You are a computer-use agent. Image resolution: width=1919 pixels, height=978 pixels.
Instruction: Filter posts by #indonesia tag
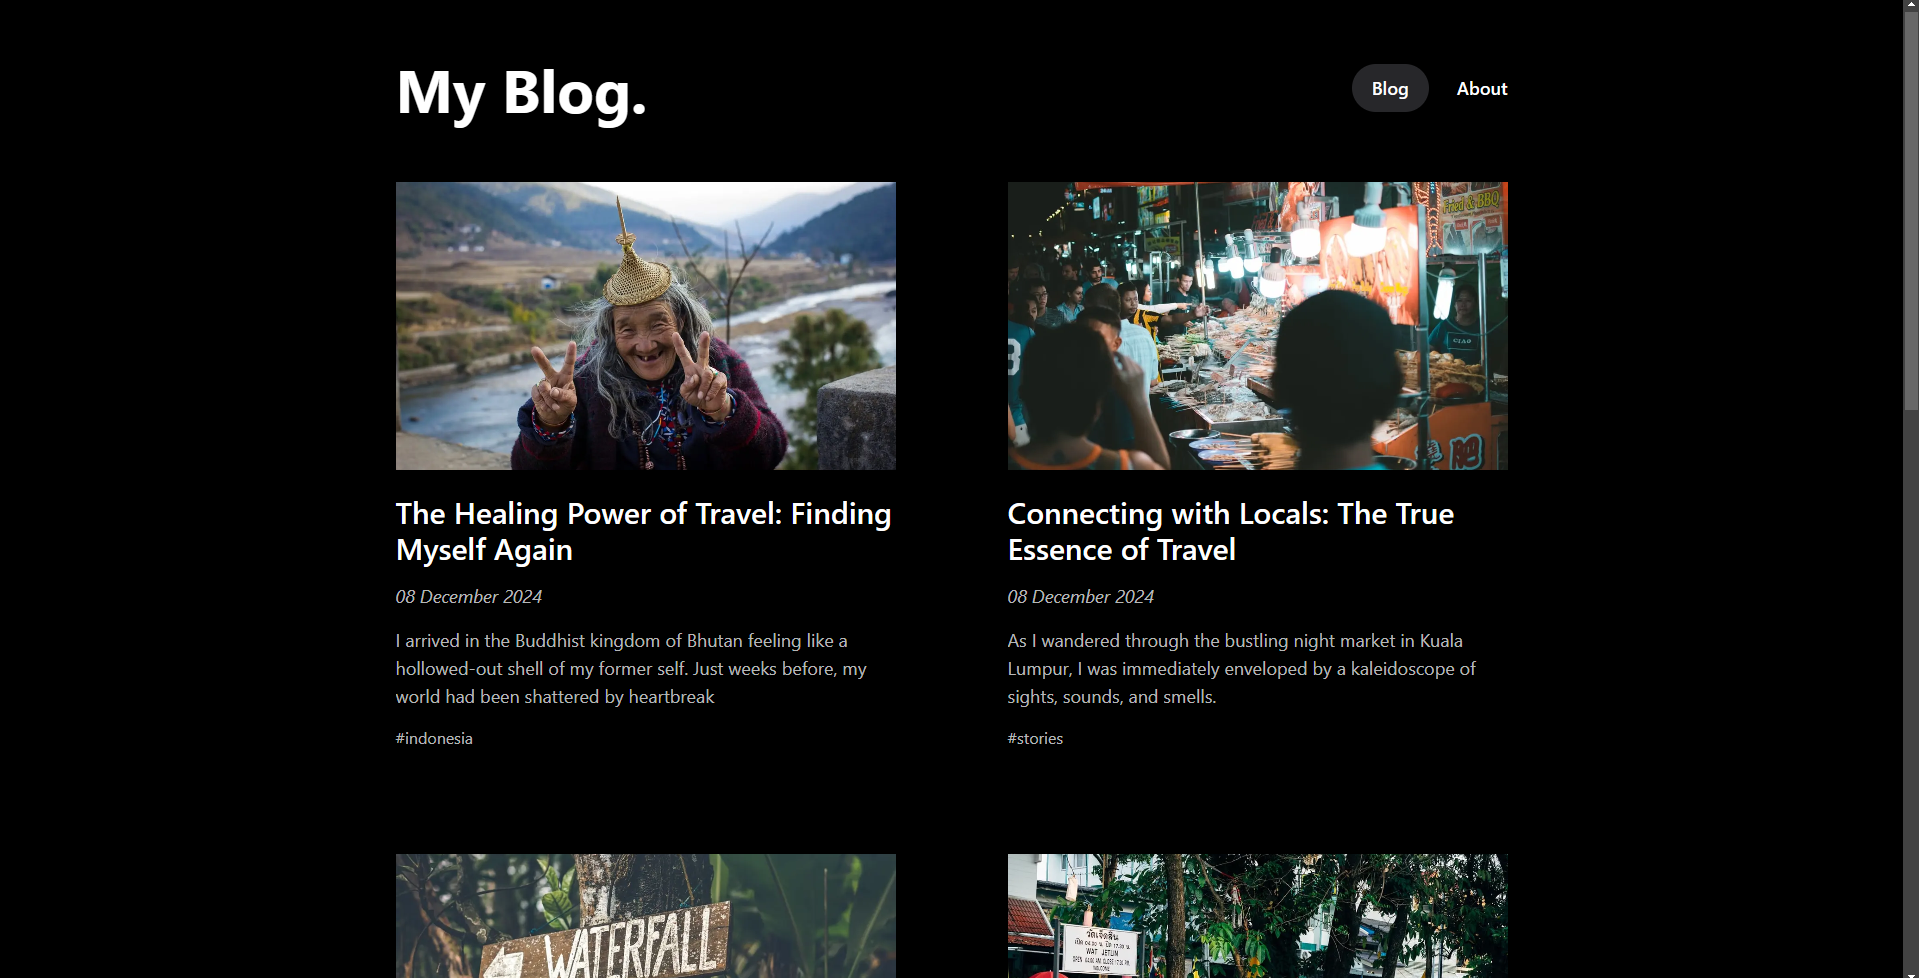(x=434, y=738)
